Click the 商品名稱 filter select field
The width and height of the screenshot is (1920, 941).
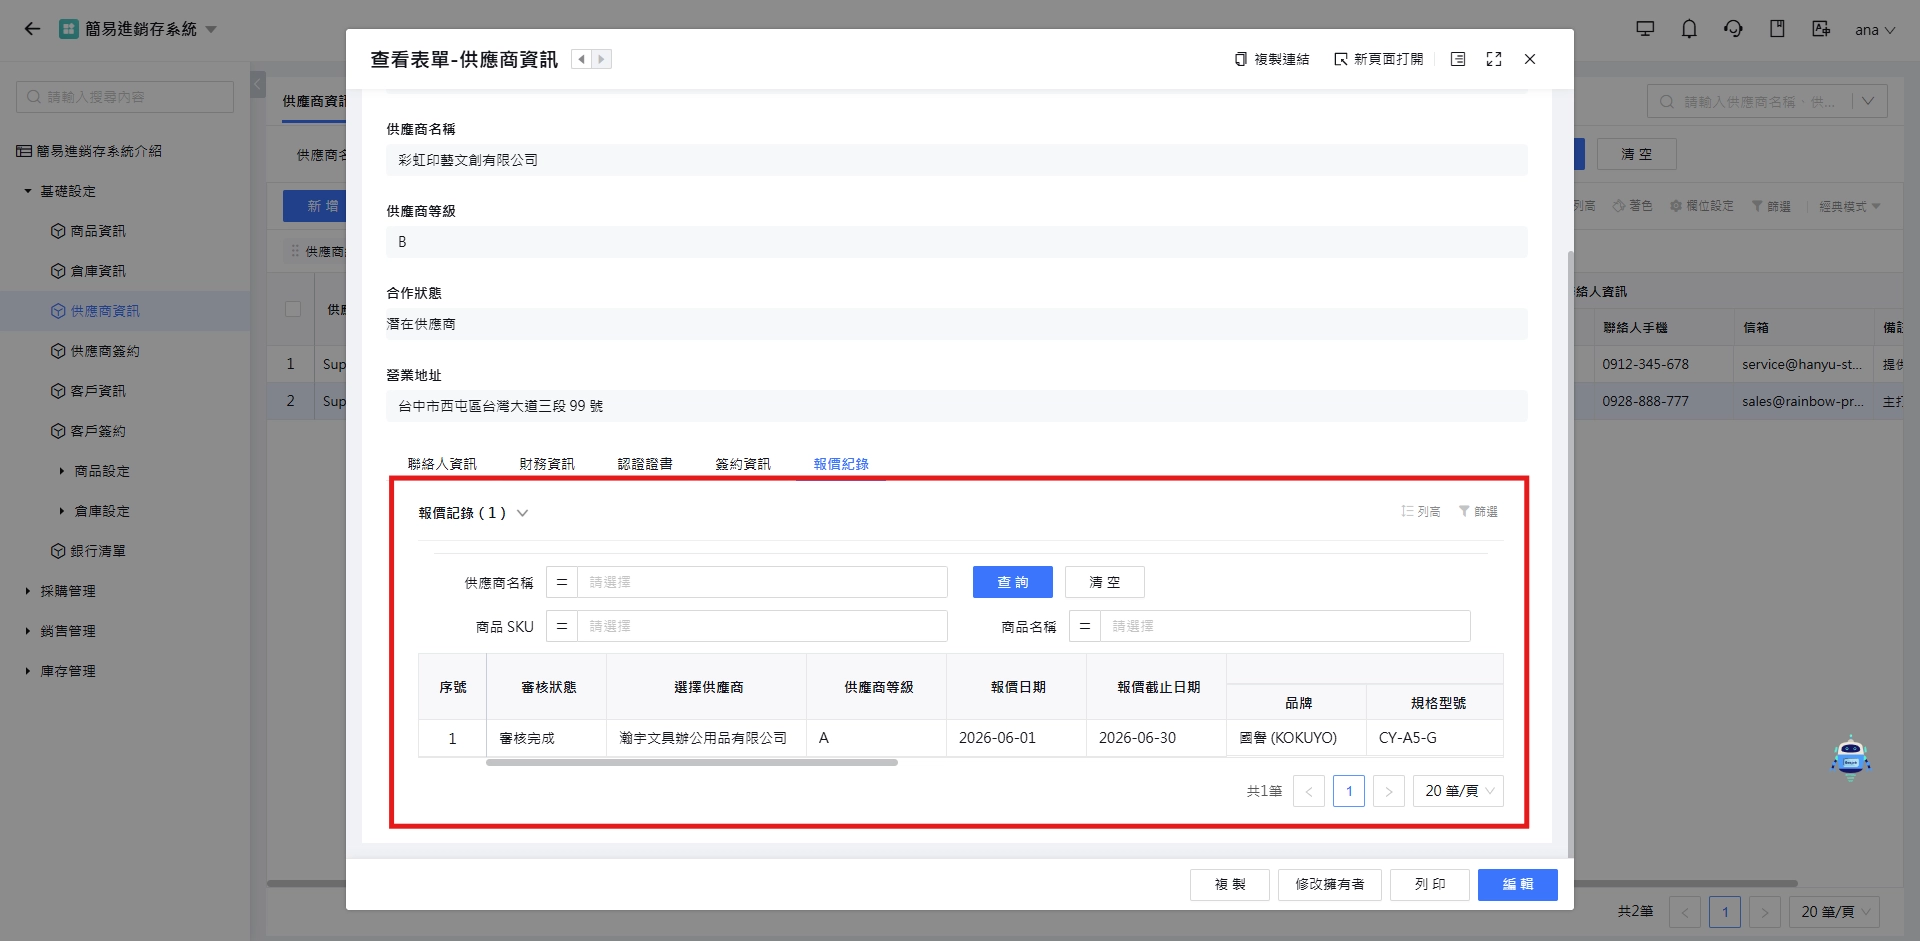pos(1285,626)
